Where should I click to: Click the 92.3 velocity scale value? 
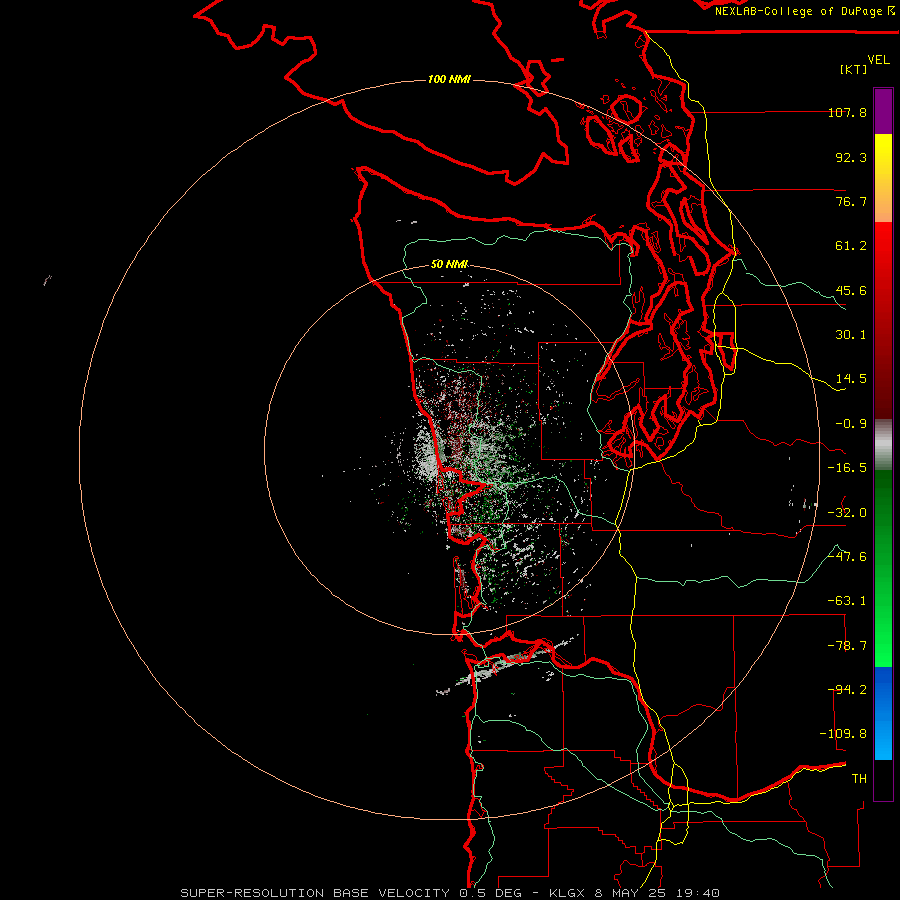[851, 157]
